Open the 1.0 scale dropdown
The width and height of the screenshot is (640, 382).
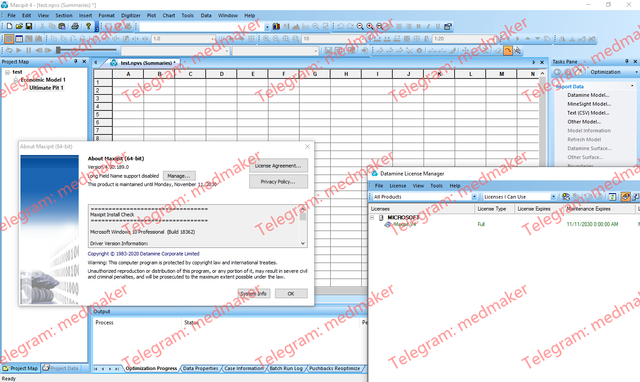point(213,39)
